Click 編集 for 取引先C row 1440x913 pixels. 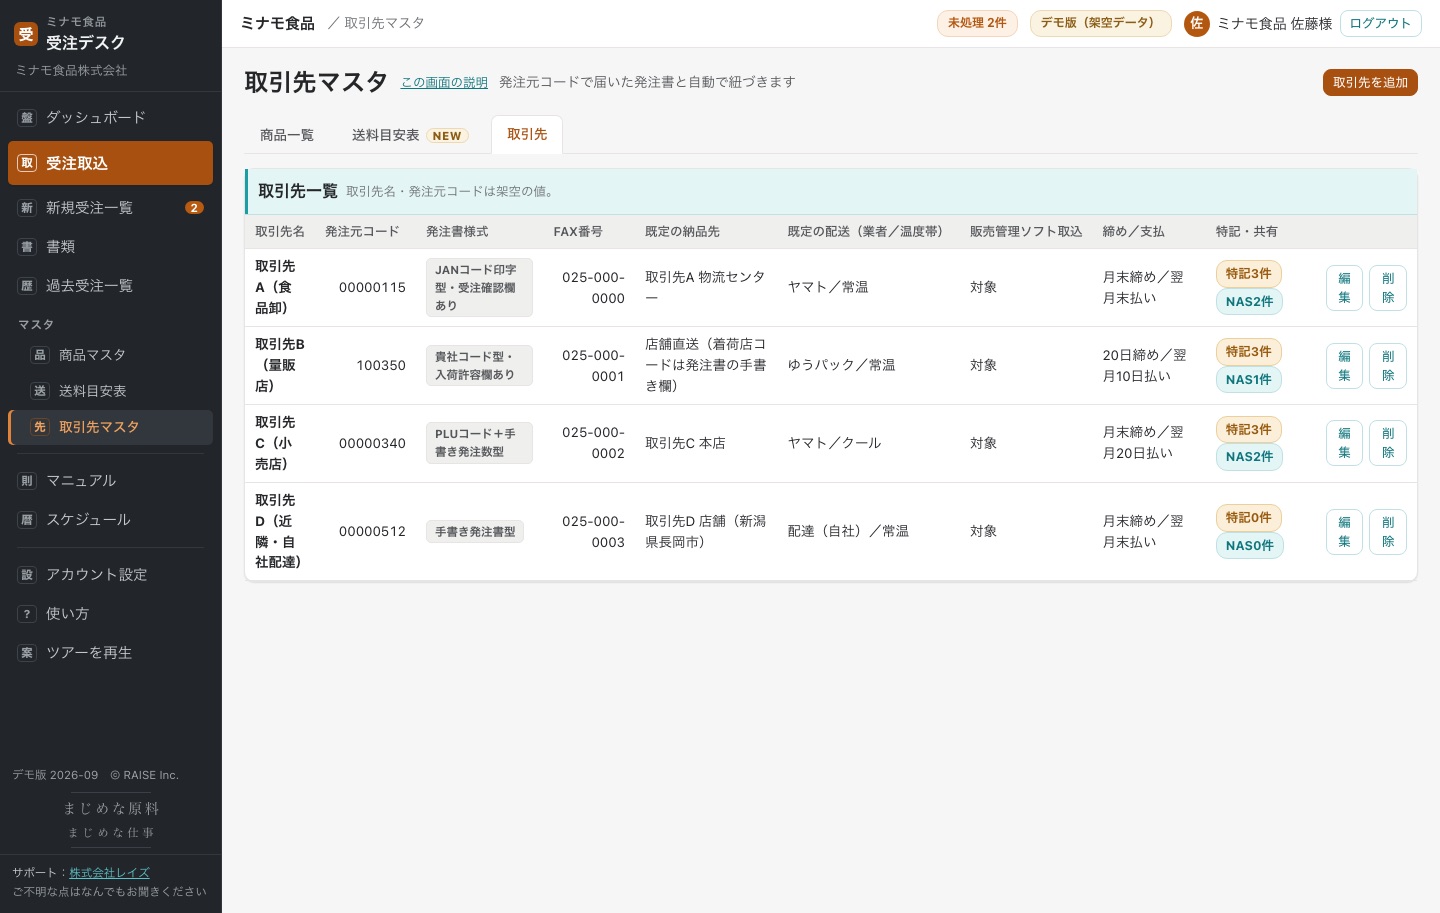(x=1344, y=443)
